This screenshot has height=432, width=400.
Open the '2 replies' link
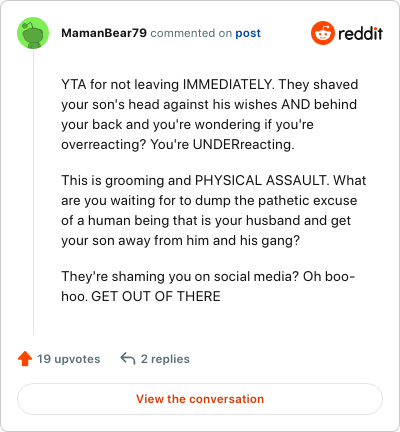pyautogui.click(x=165, y=359)
